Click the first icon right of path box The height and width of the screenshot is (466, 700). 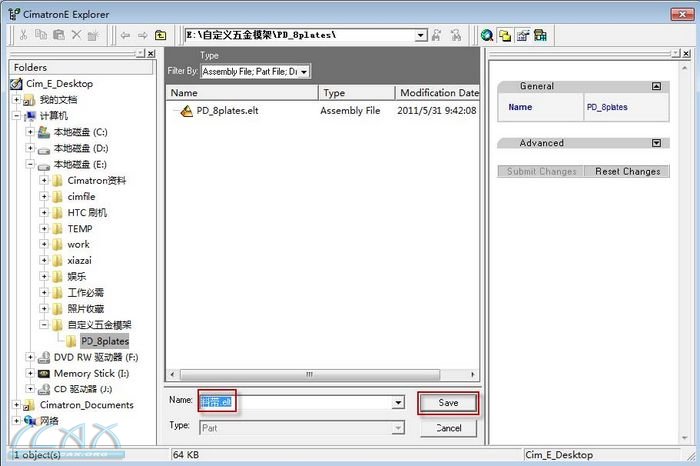point(437,35)
